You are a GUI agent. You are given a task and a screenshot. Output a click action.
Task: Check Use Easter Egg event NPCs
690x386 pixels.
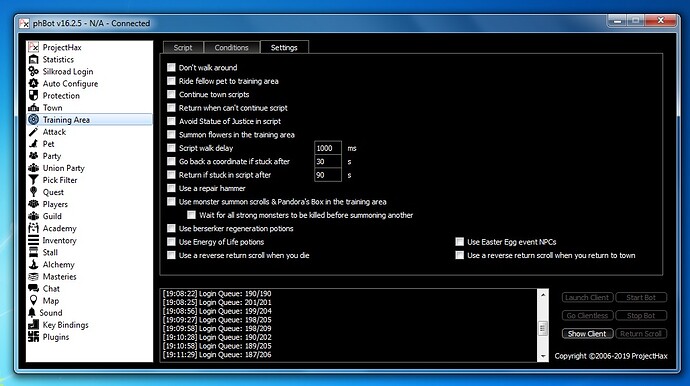click(459, 242)
